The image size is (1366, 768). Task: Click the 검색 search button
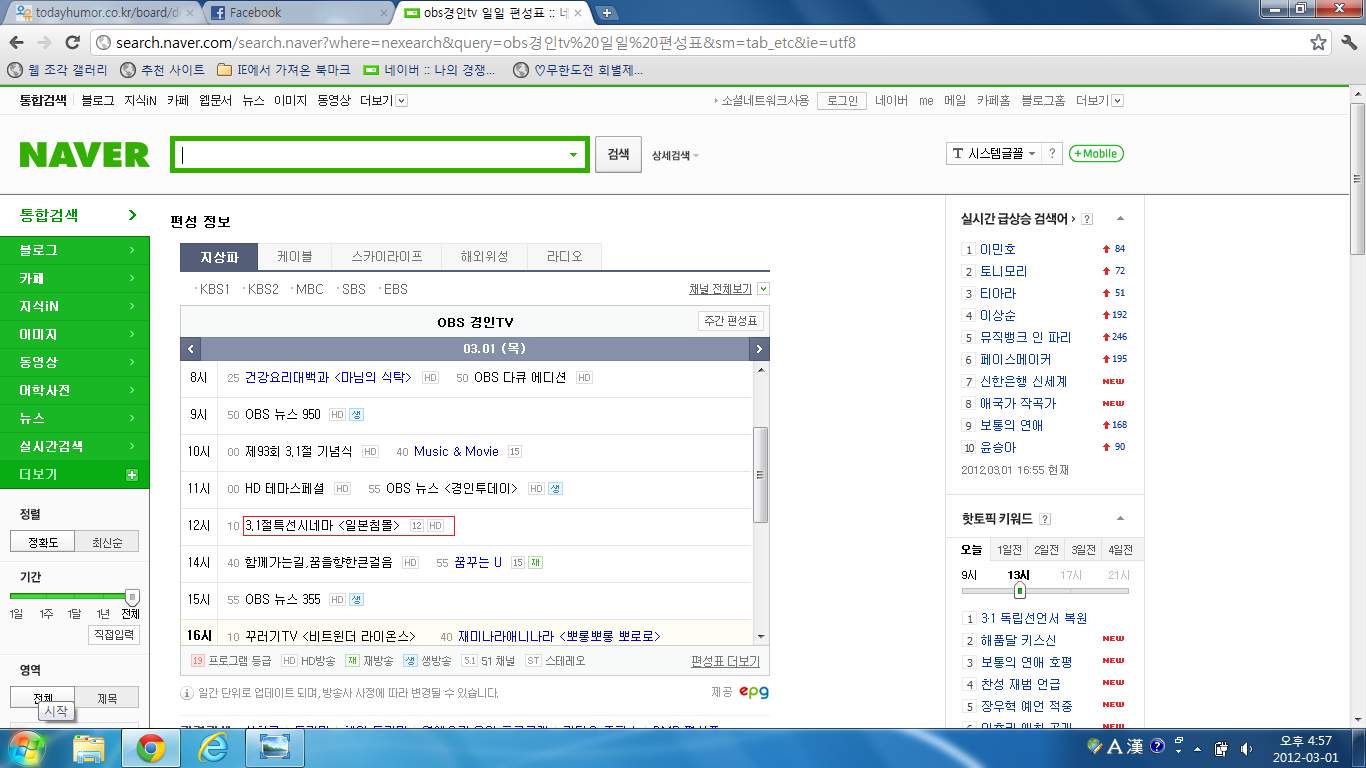coord(618,155)
